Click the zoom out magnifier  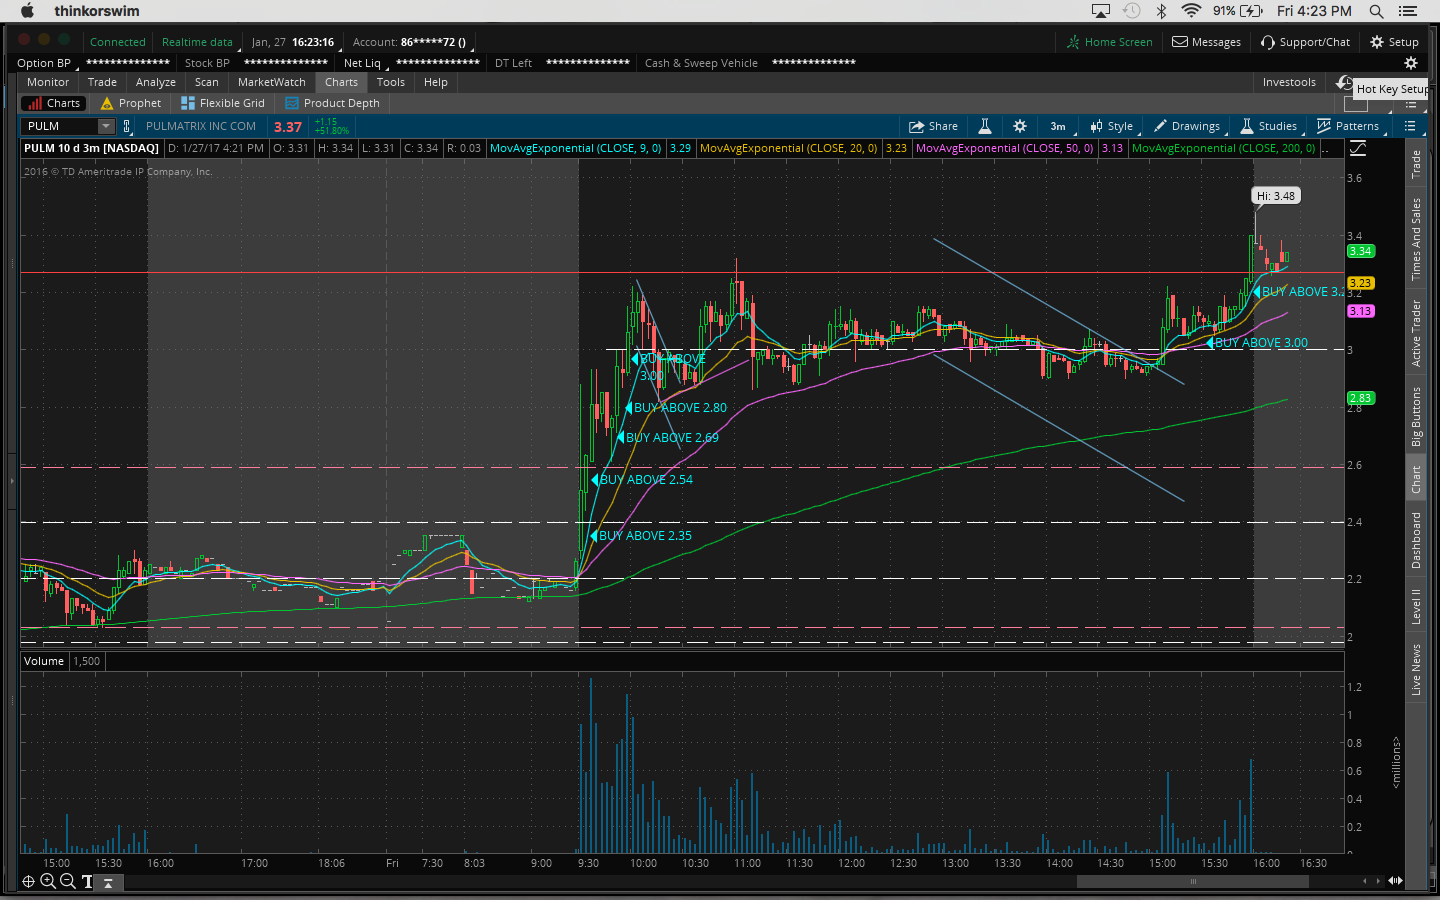pos(68,881)
